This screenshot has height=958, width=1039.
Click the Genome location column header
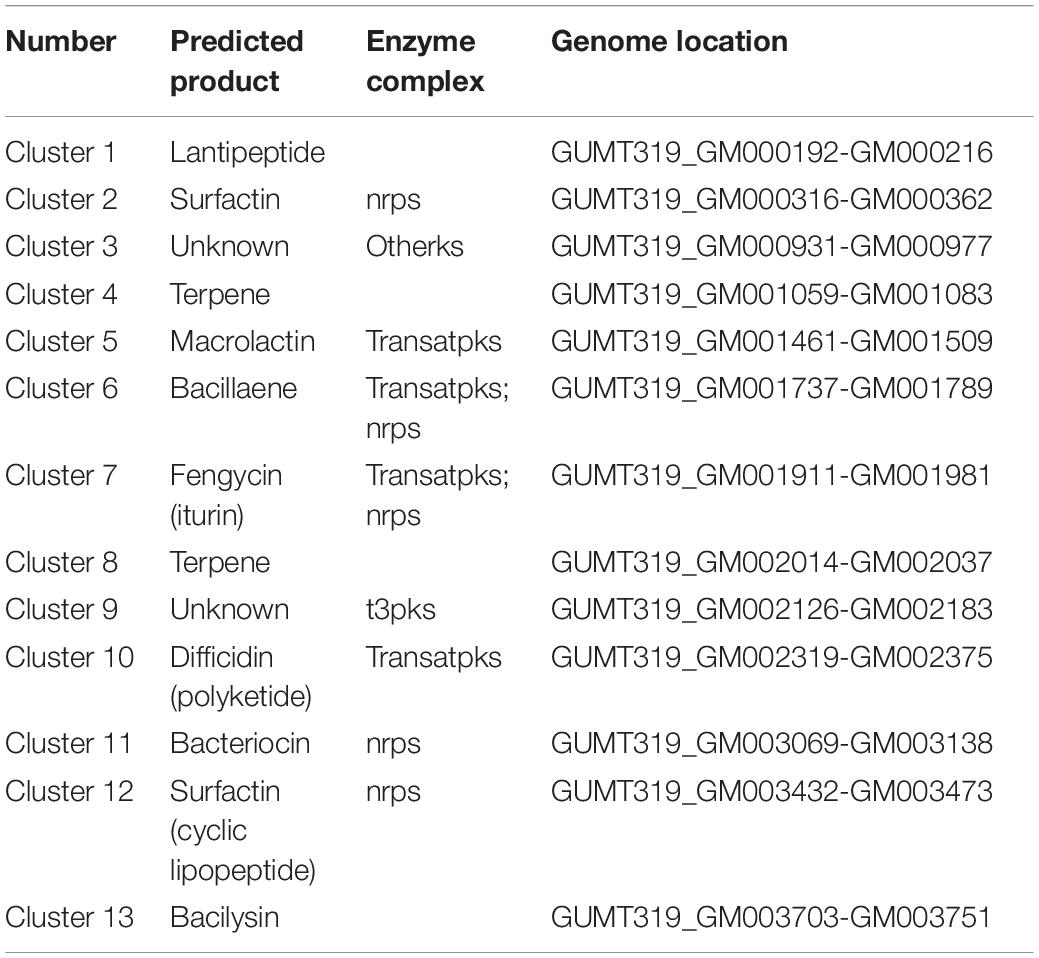[669, 42]
